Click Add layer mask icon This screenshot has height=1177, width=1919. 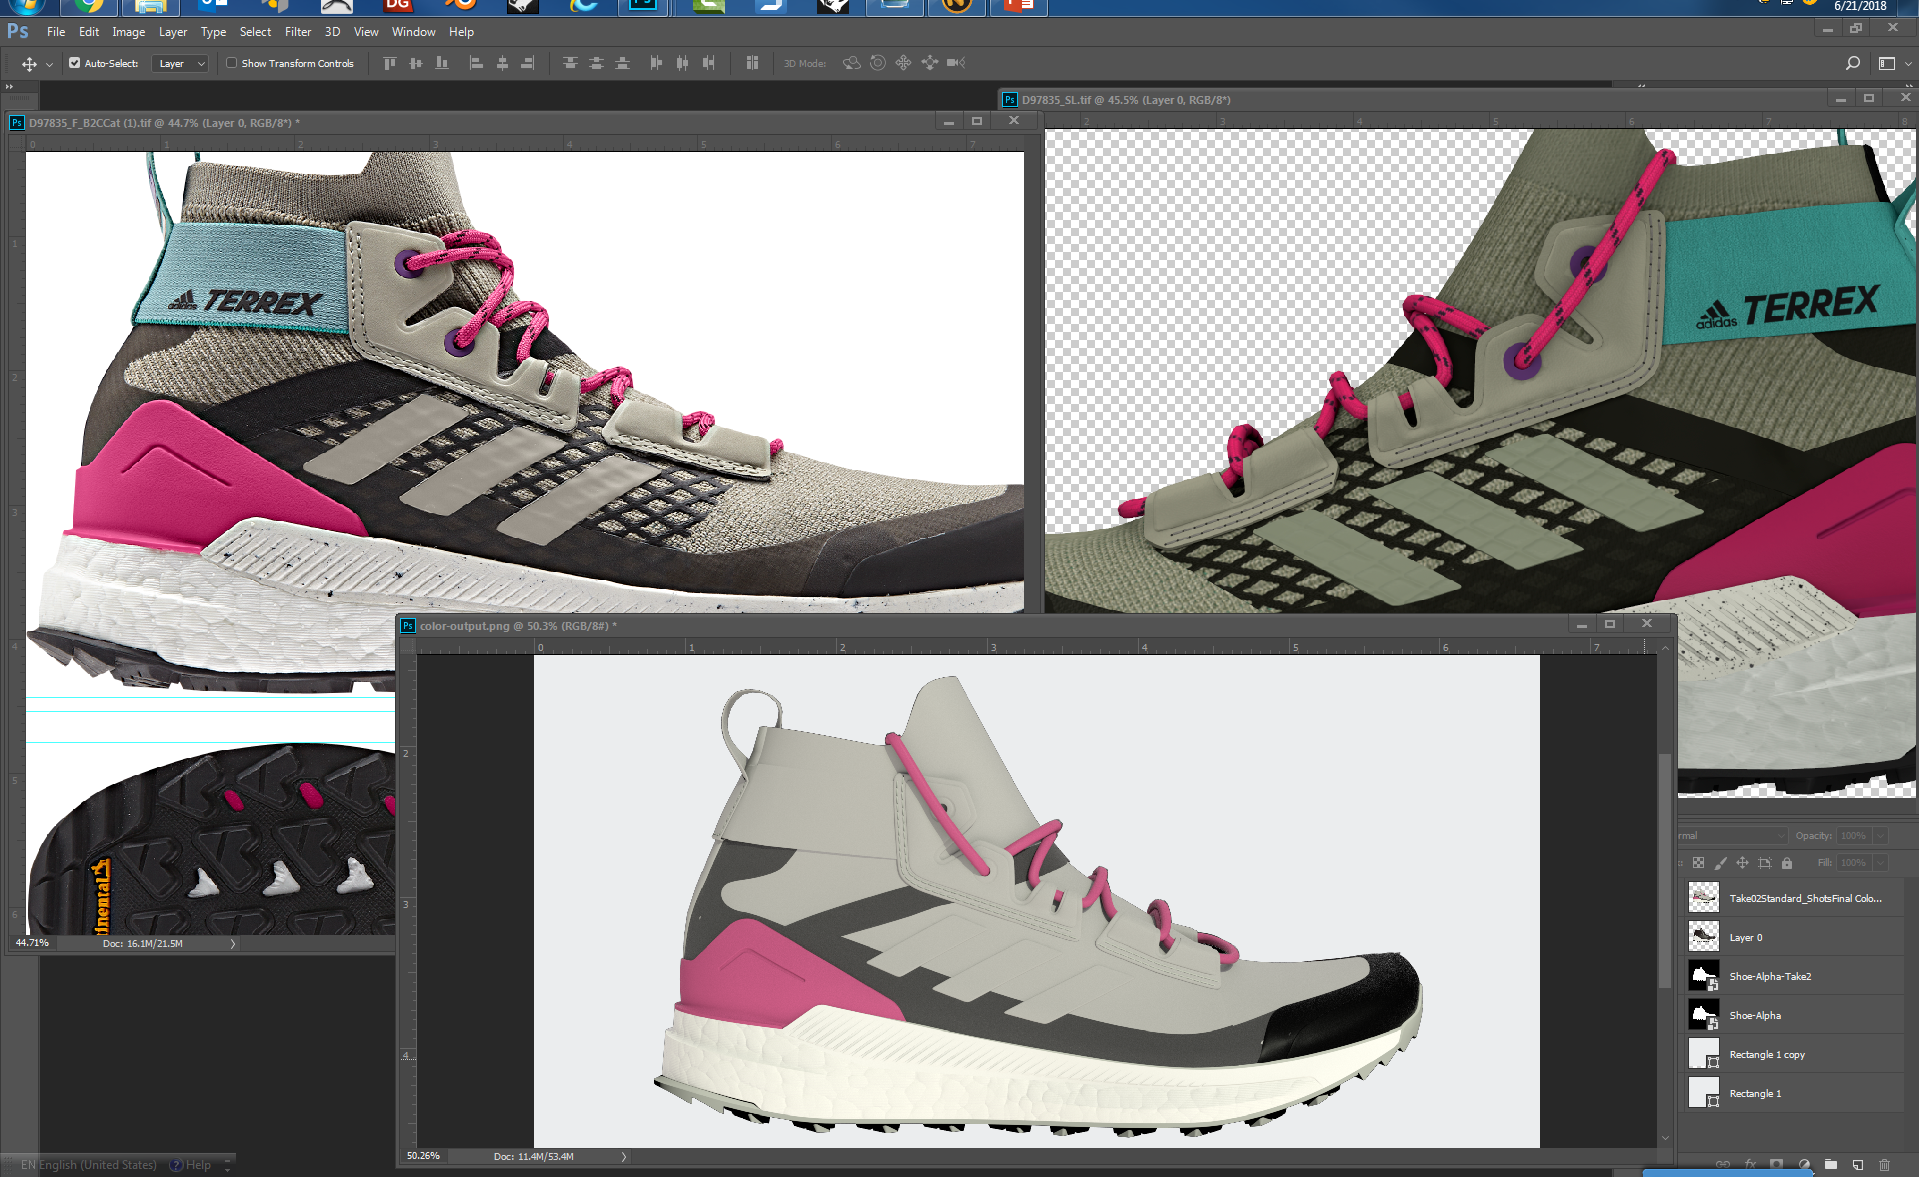1777,1165
